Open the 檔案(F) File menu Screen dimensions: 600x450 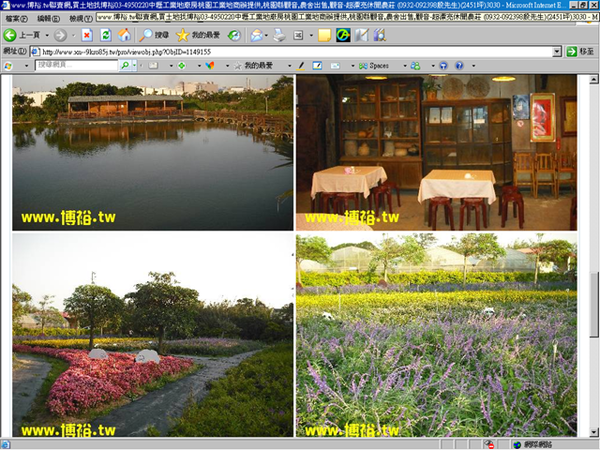tap(16, 18)
